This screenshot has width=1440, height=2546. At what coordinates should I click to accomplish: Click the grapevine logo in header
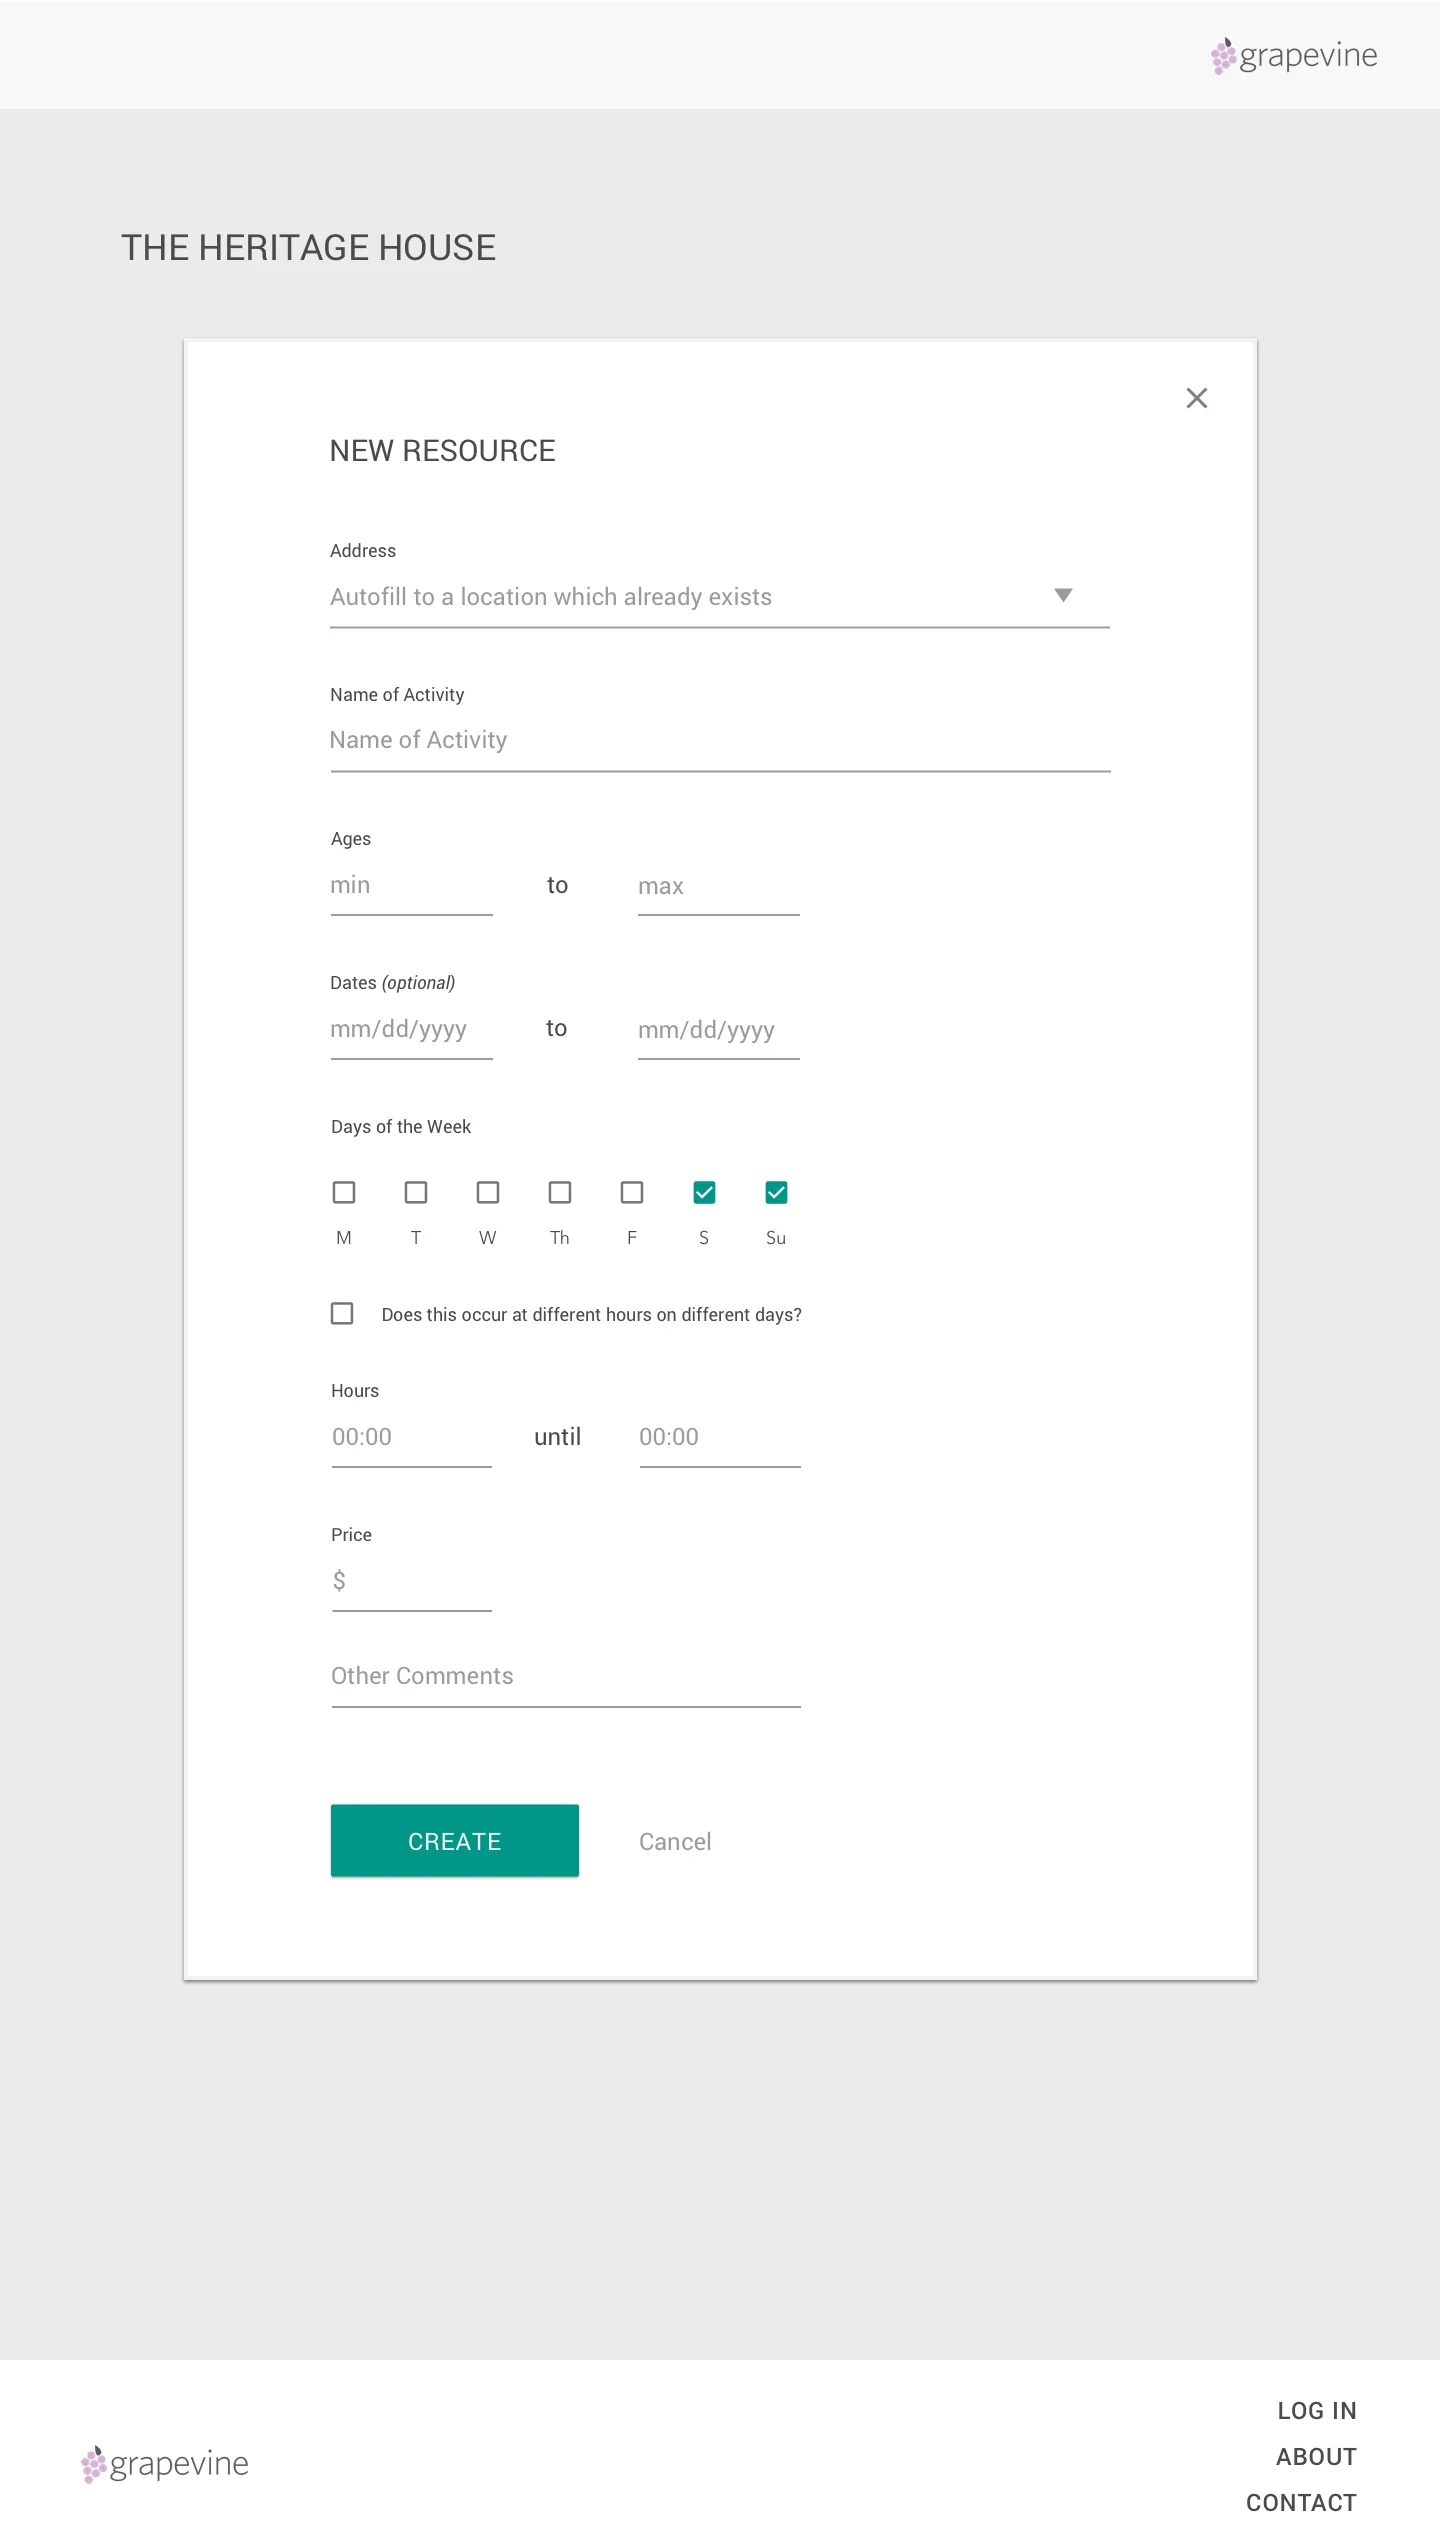coord(1294,56)
